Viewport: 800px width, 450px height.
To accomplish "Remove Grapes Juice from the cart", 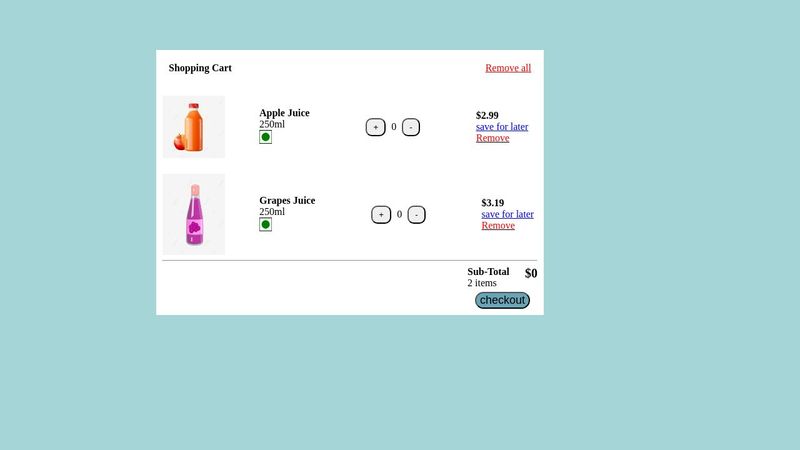I will (x=498, y=226).
